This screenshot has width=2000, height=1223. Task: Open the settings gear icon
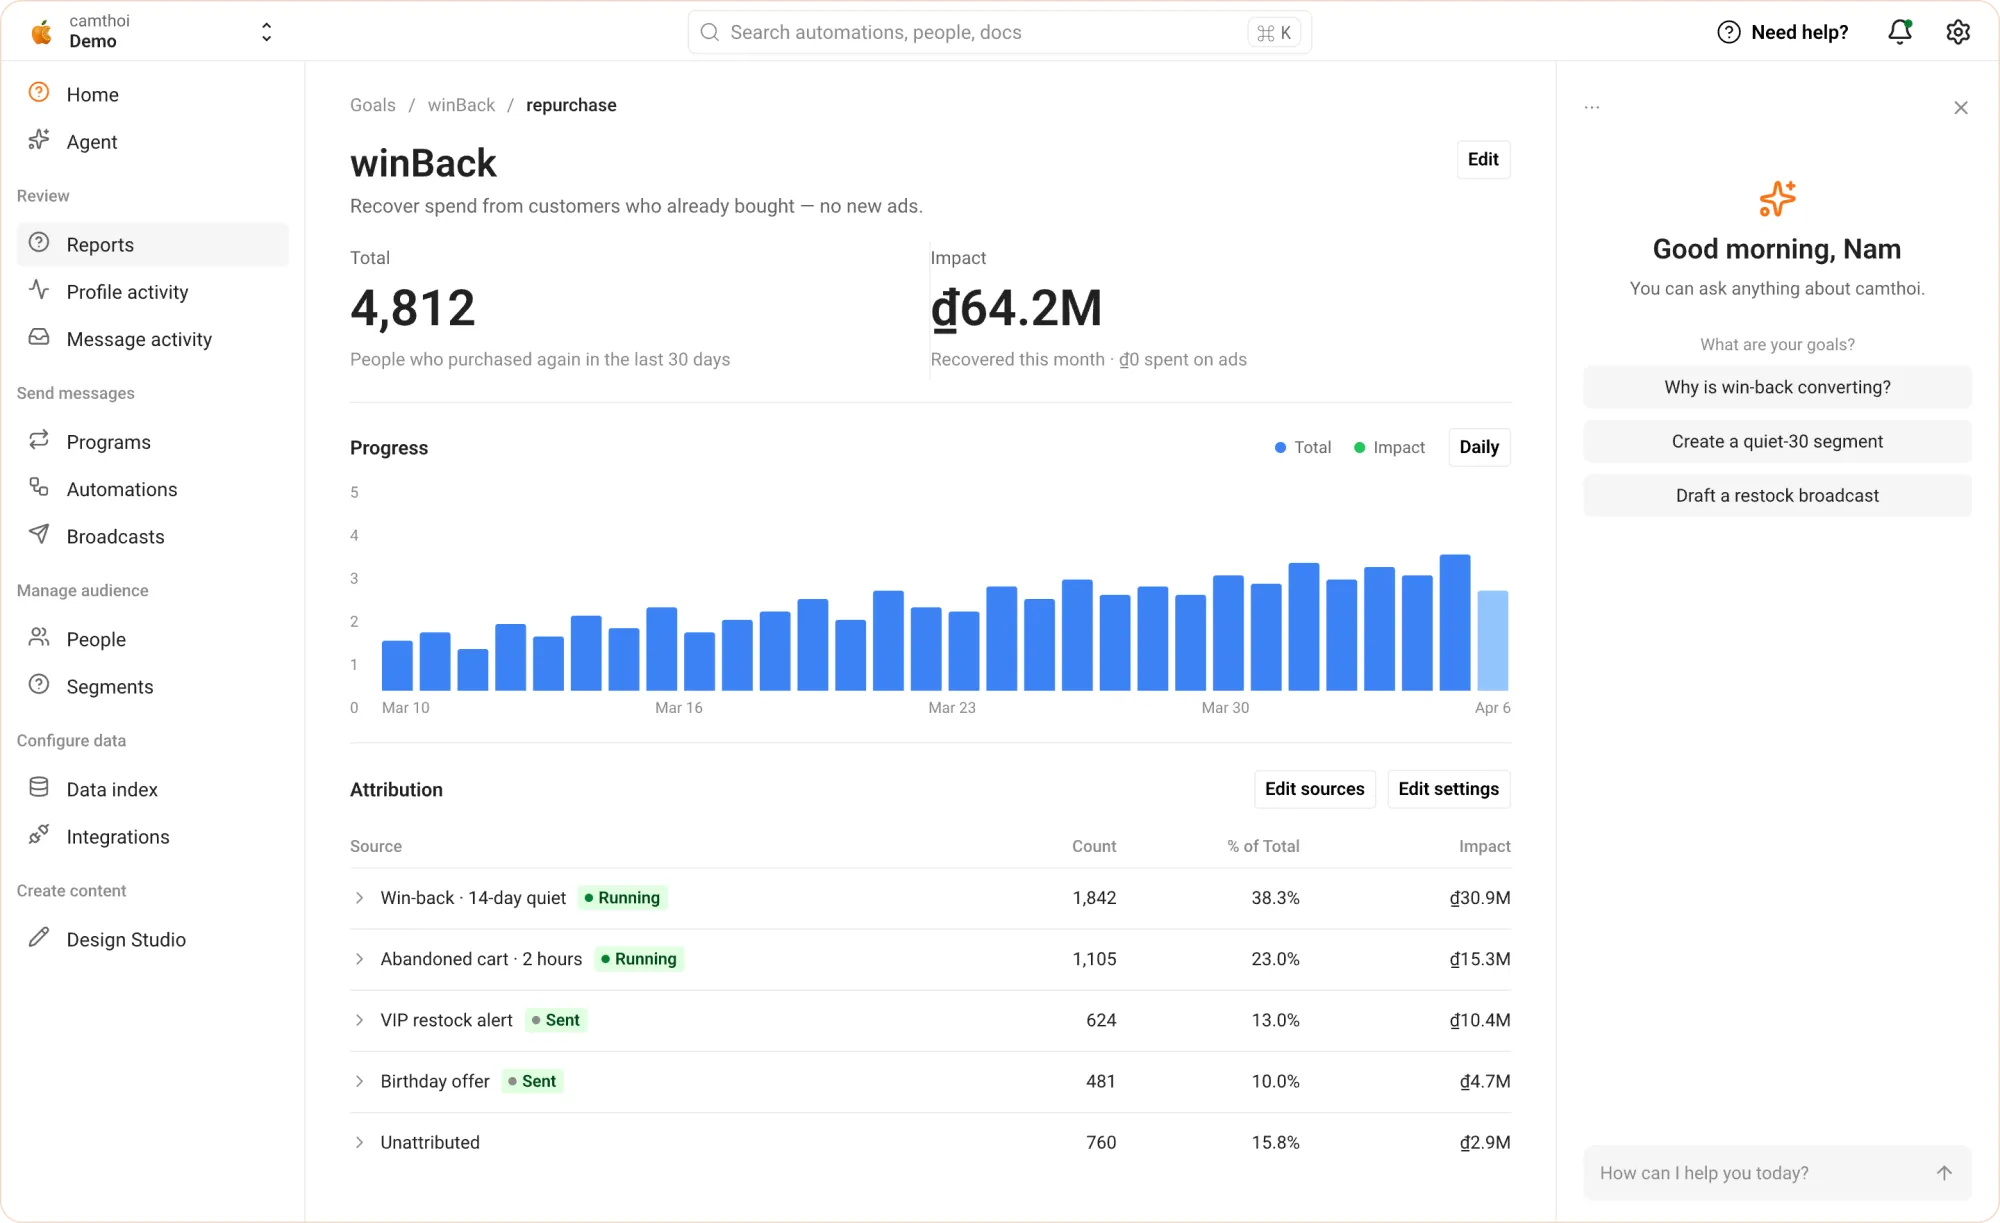1958,32
